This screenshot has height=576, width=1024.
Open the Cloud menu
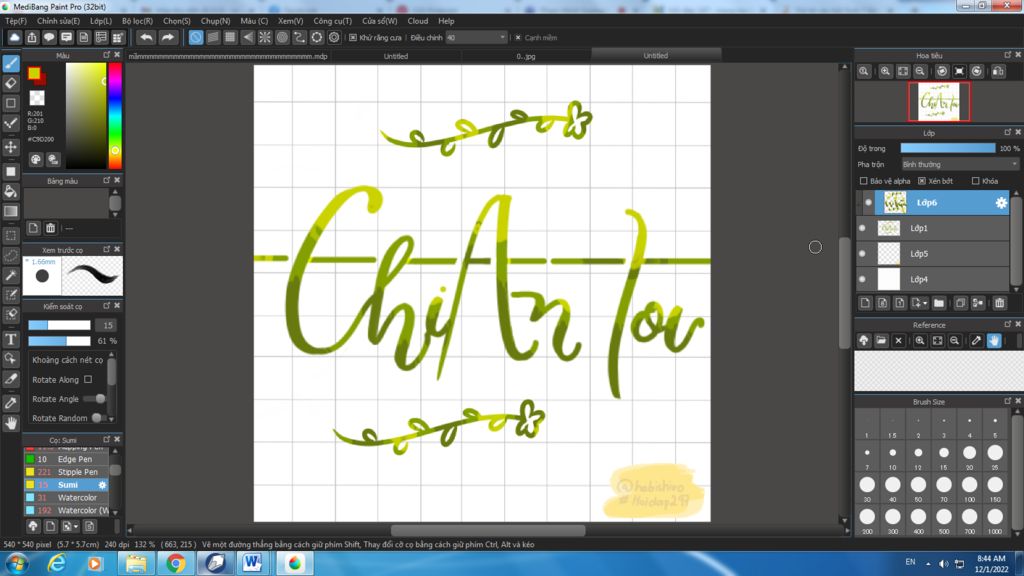click(417, 21)
